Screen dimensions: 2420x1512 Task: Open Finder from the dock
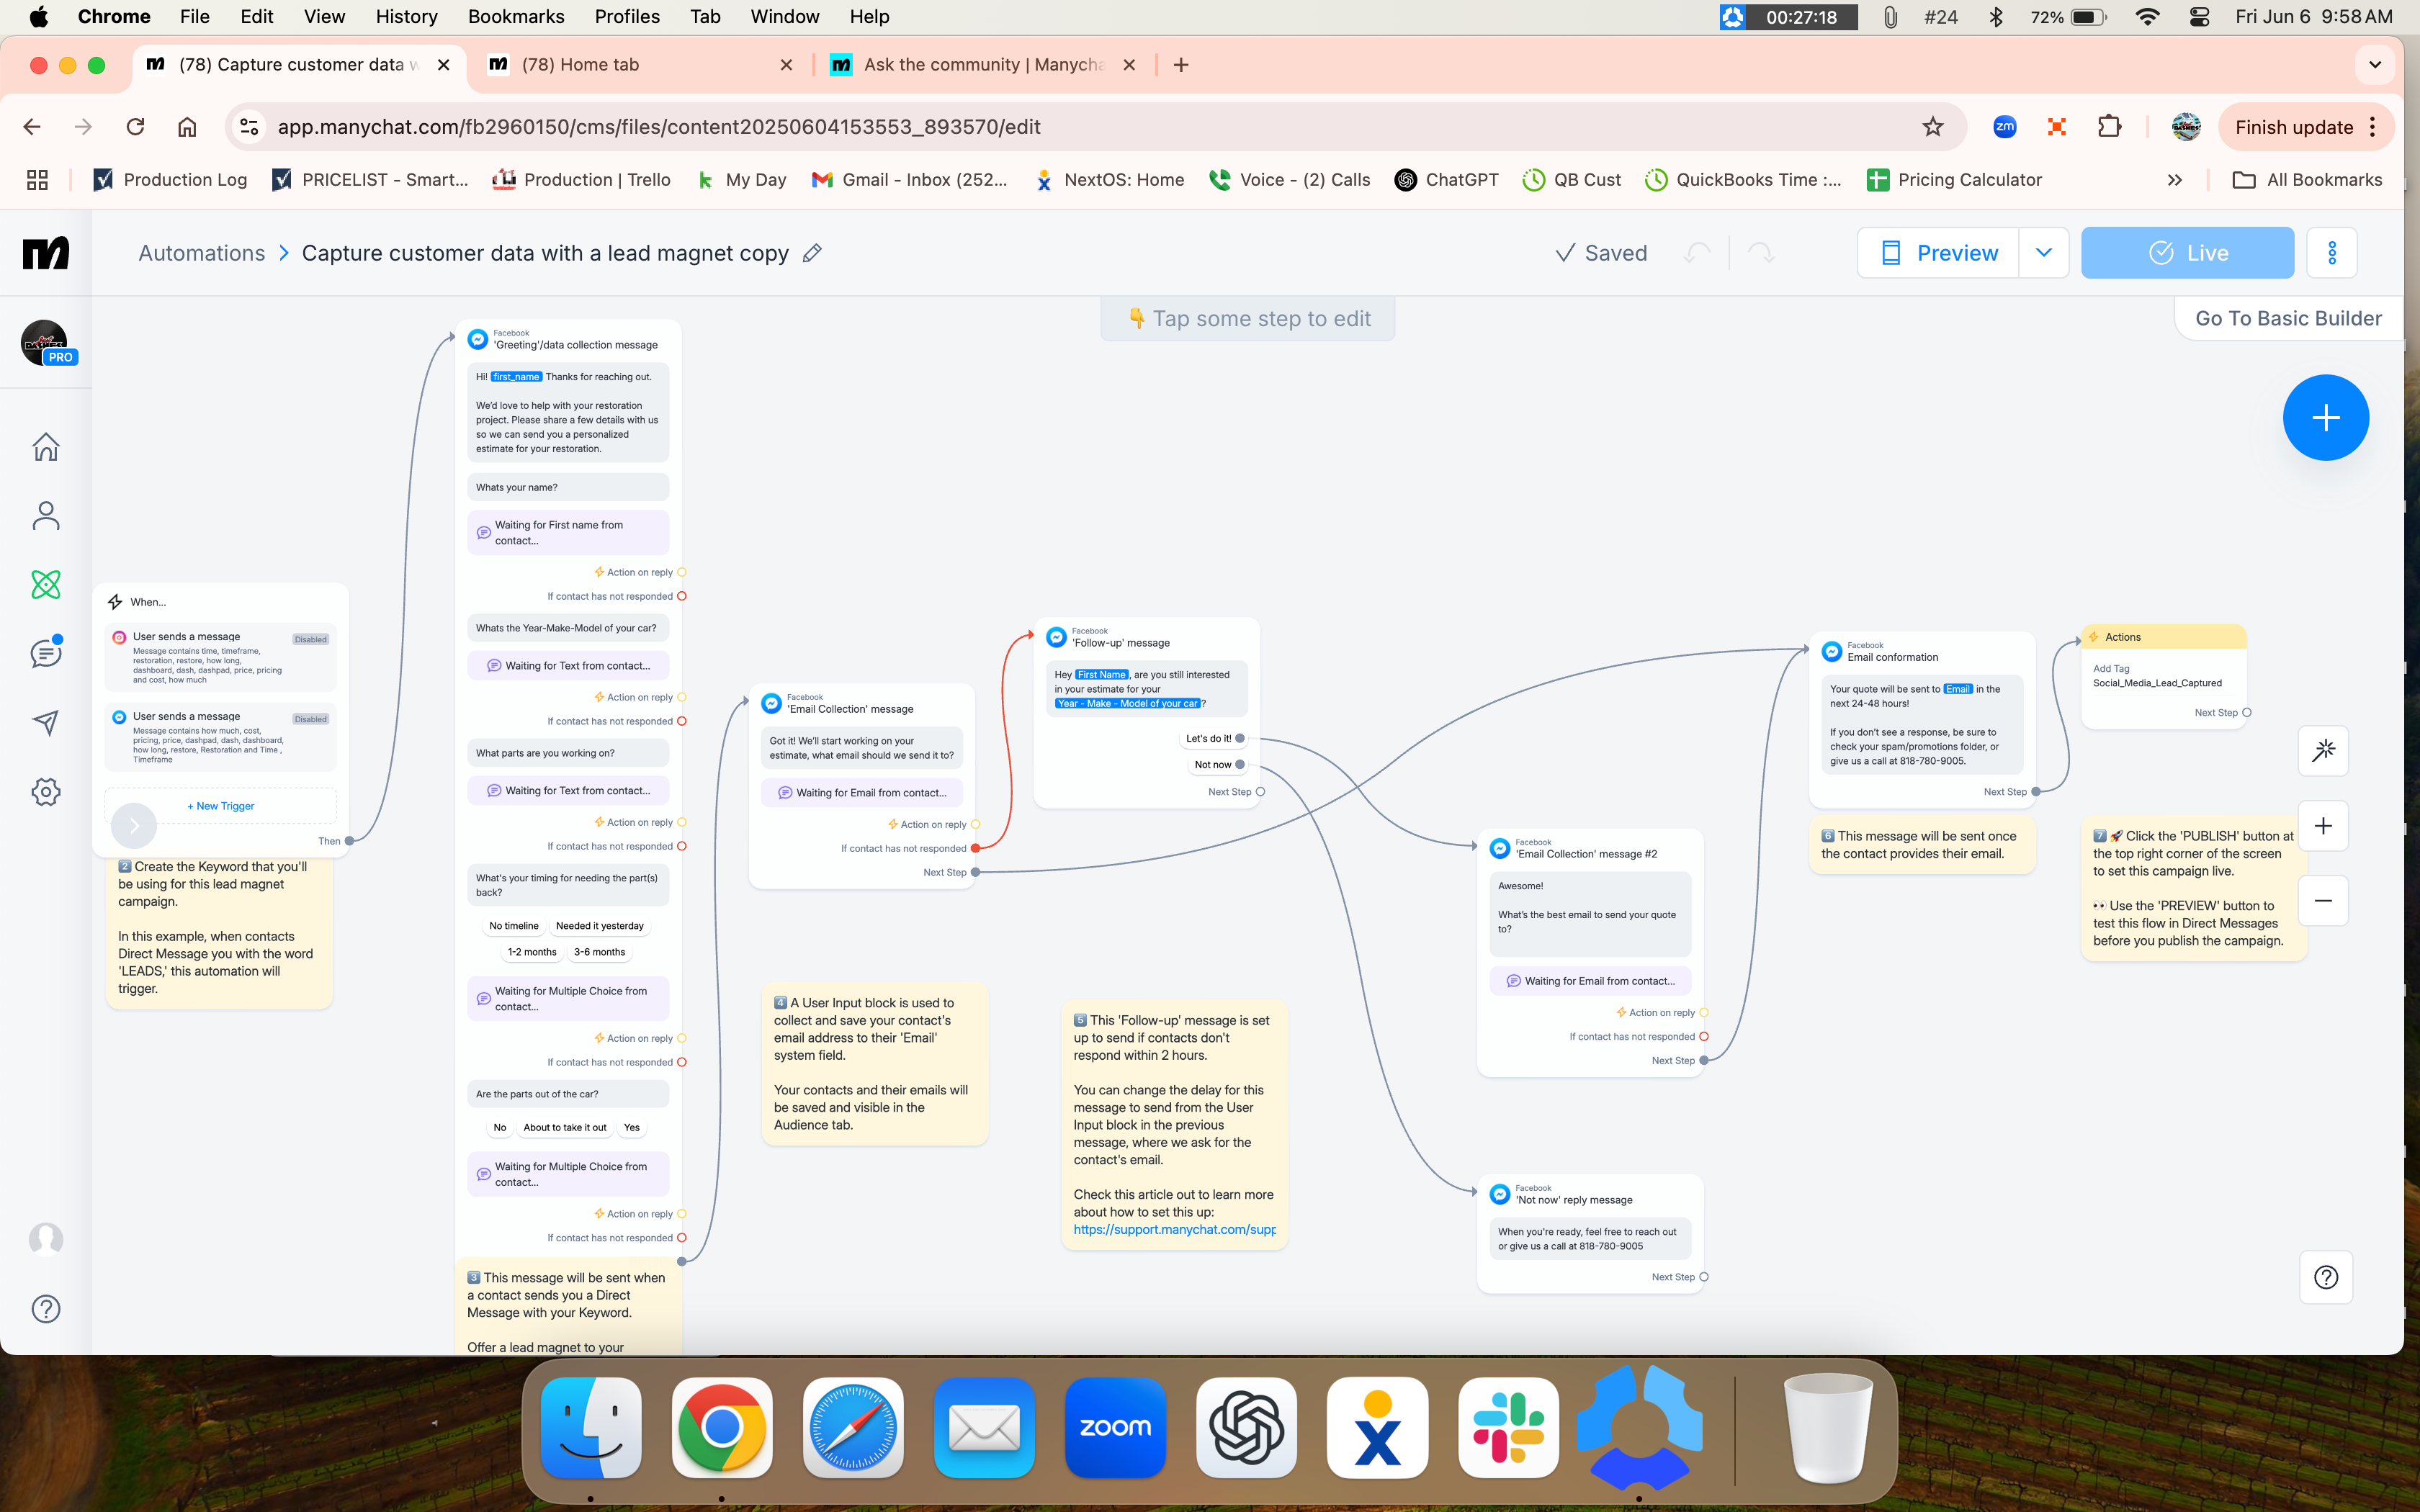pyautogui.click(x=591, y=1428)
